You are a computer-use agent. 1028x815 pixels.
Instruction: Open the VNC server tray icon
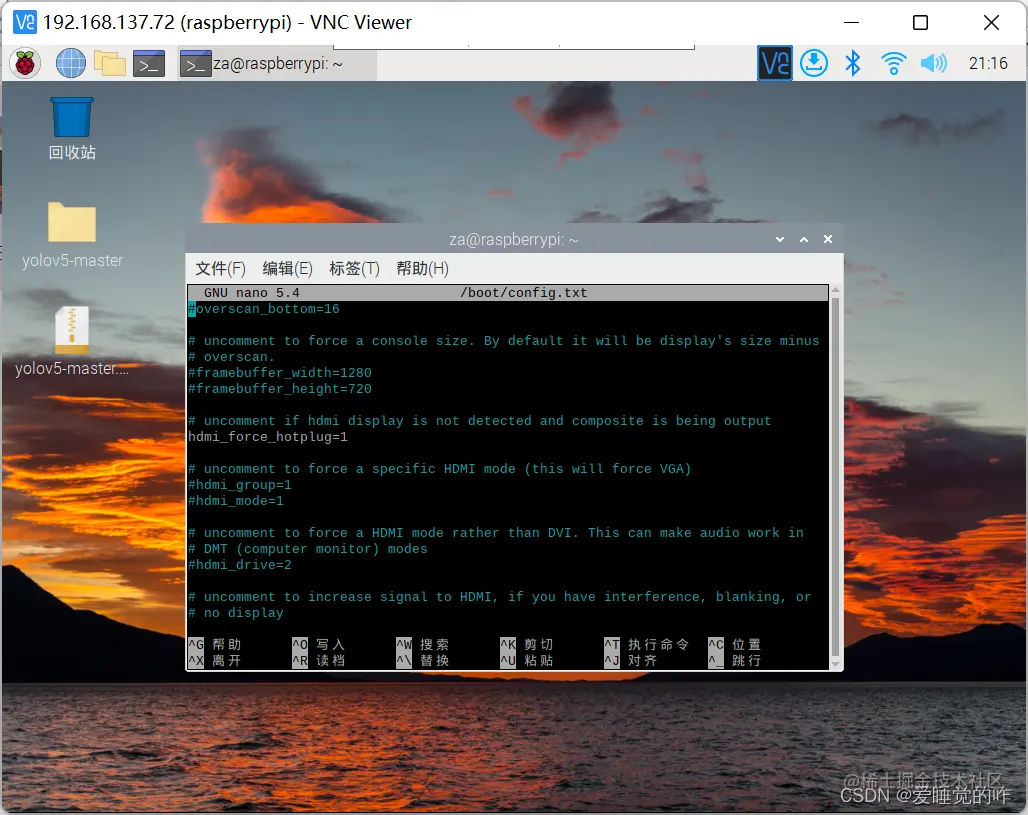pos(775,63)
